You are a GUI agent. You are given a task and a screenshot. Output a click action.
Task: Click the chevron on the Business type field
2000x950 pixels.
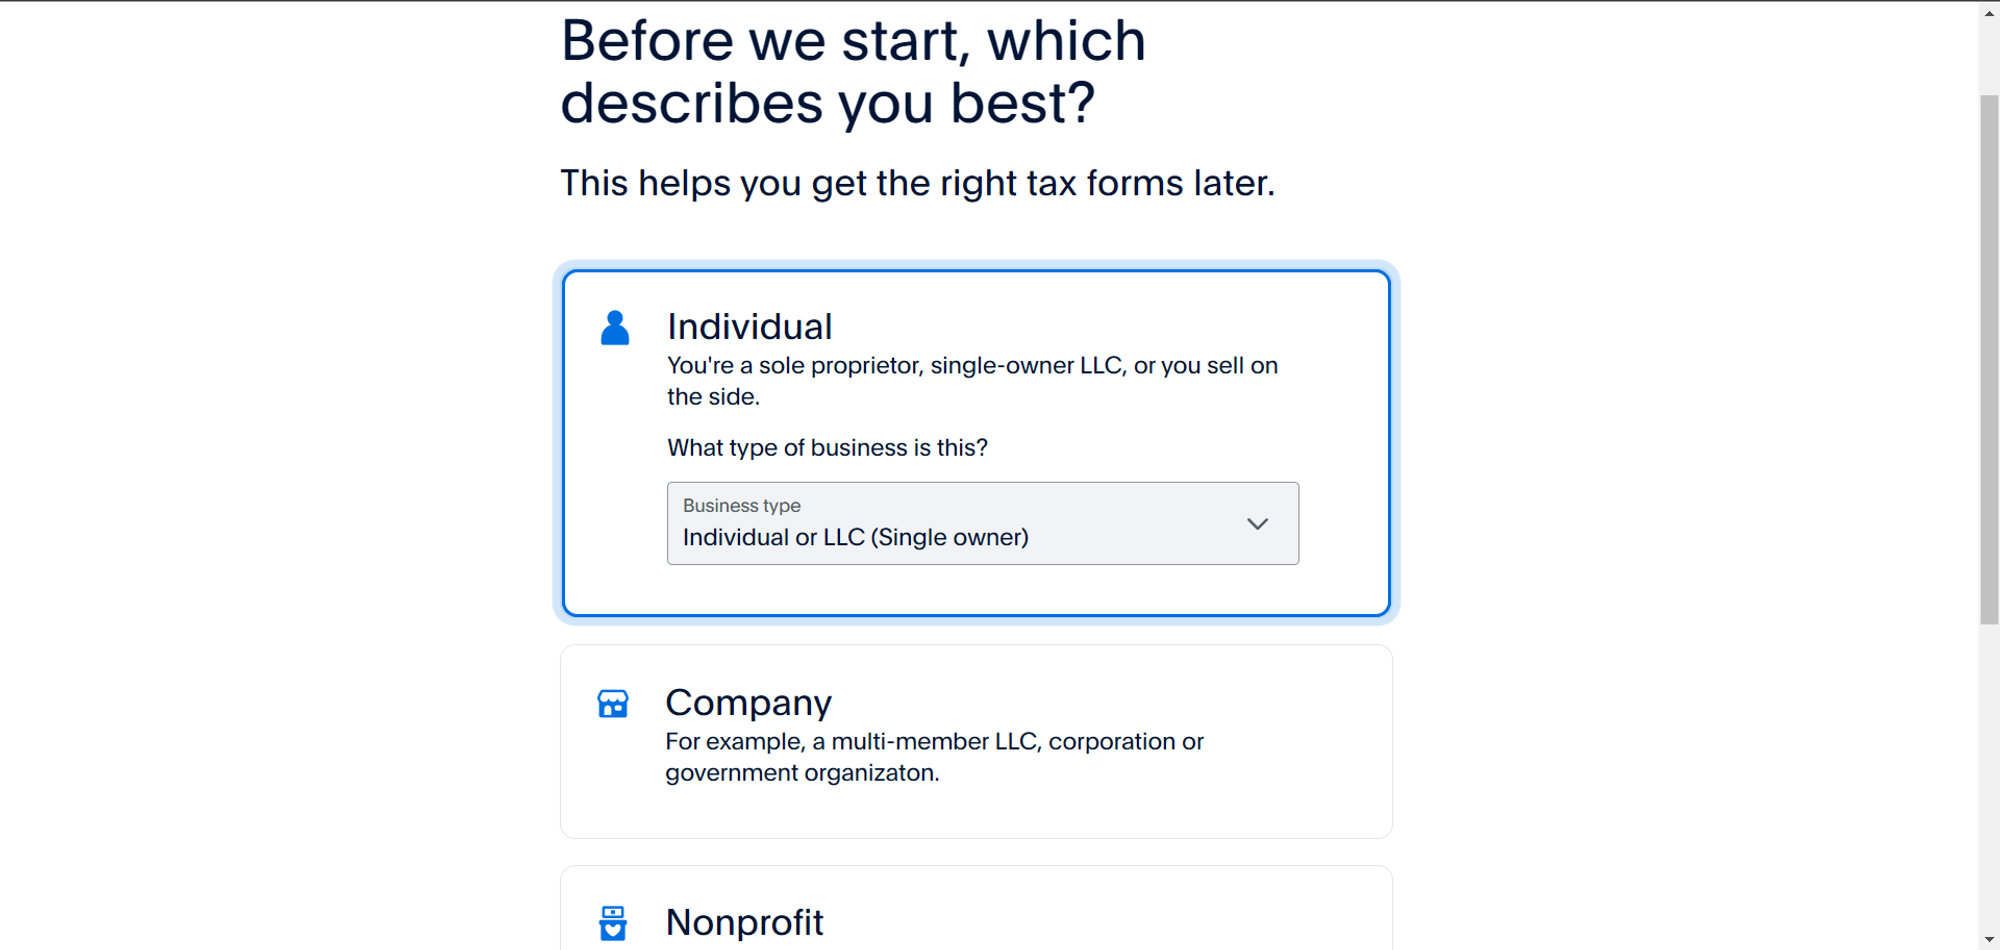(x=1257, y=523)
